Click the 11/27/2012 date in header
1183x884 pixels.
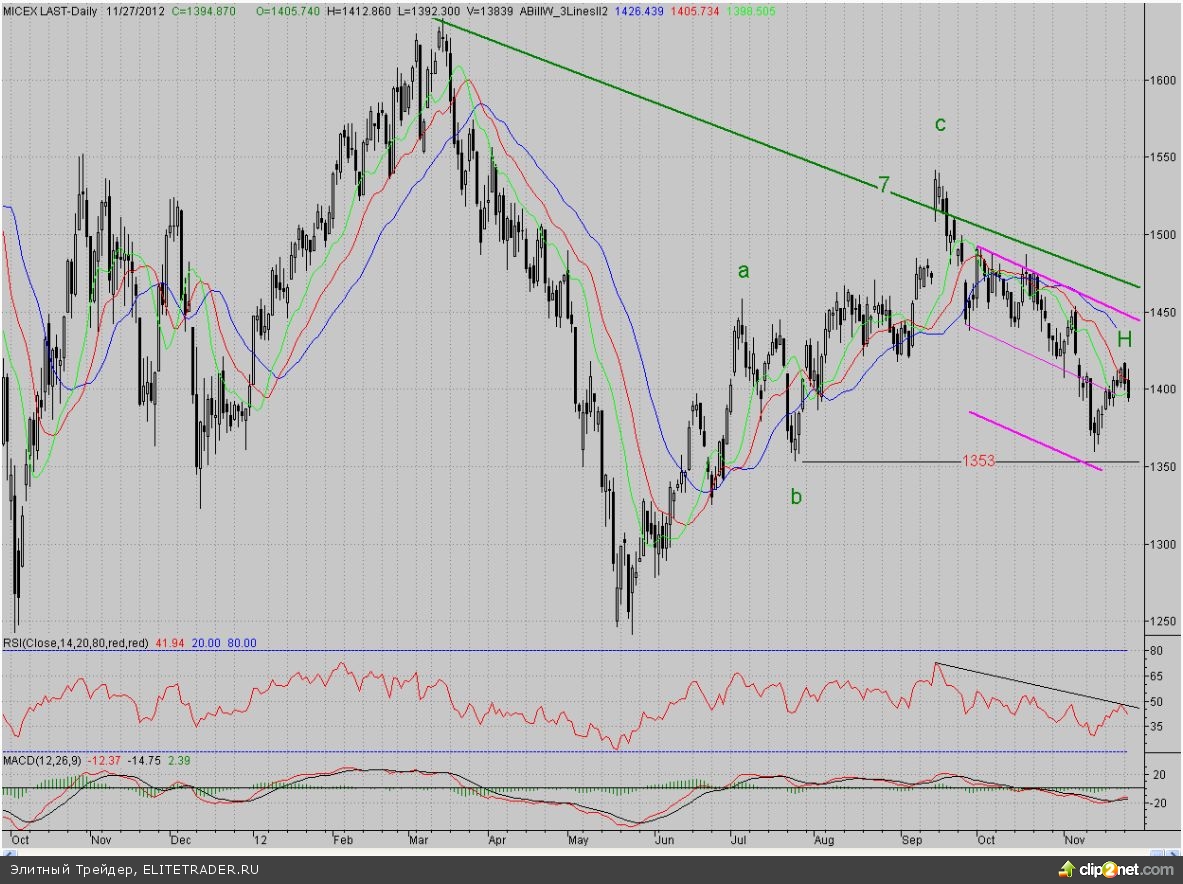tap(137, 9)
